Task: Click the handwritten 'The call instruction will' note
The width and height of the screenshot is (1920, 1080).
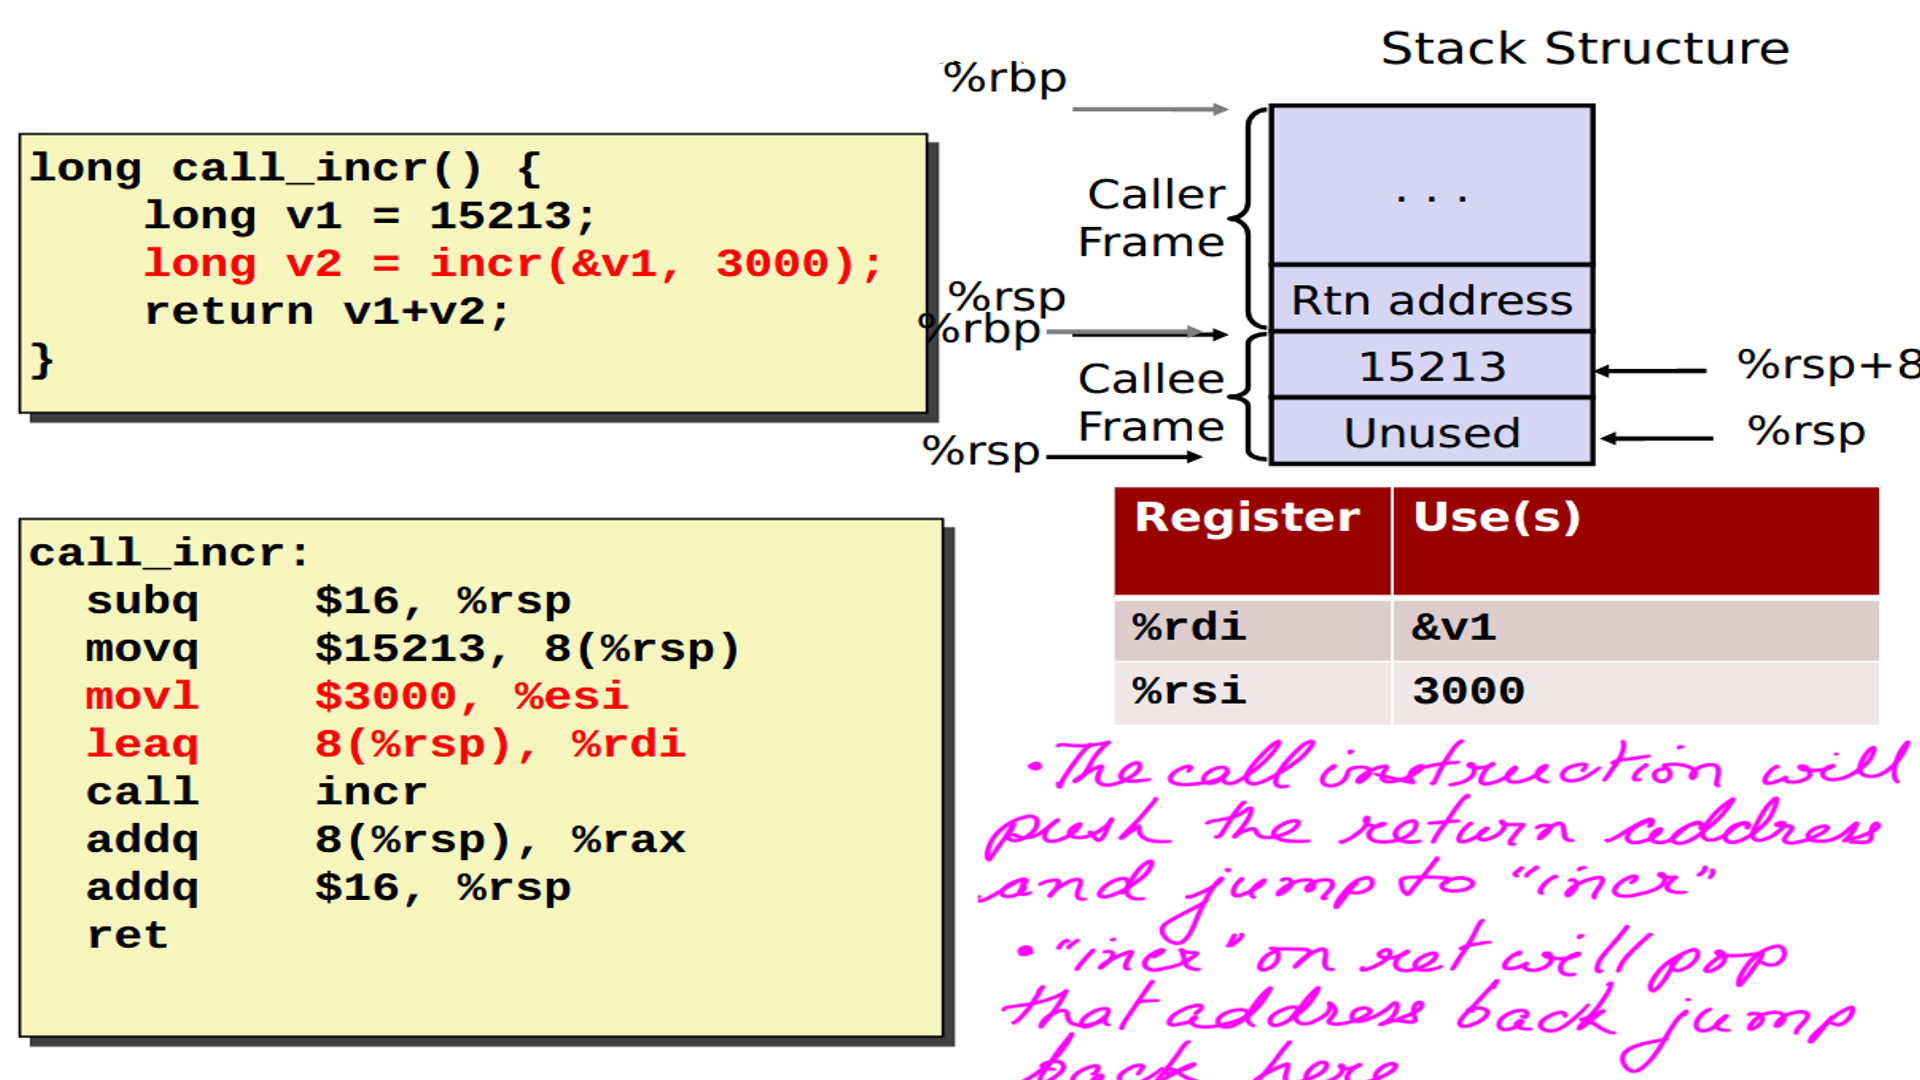Action: pyautogui.click(x=1470, y=767)
